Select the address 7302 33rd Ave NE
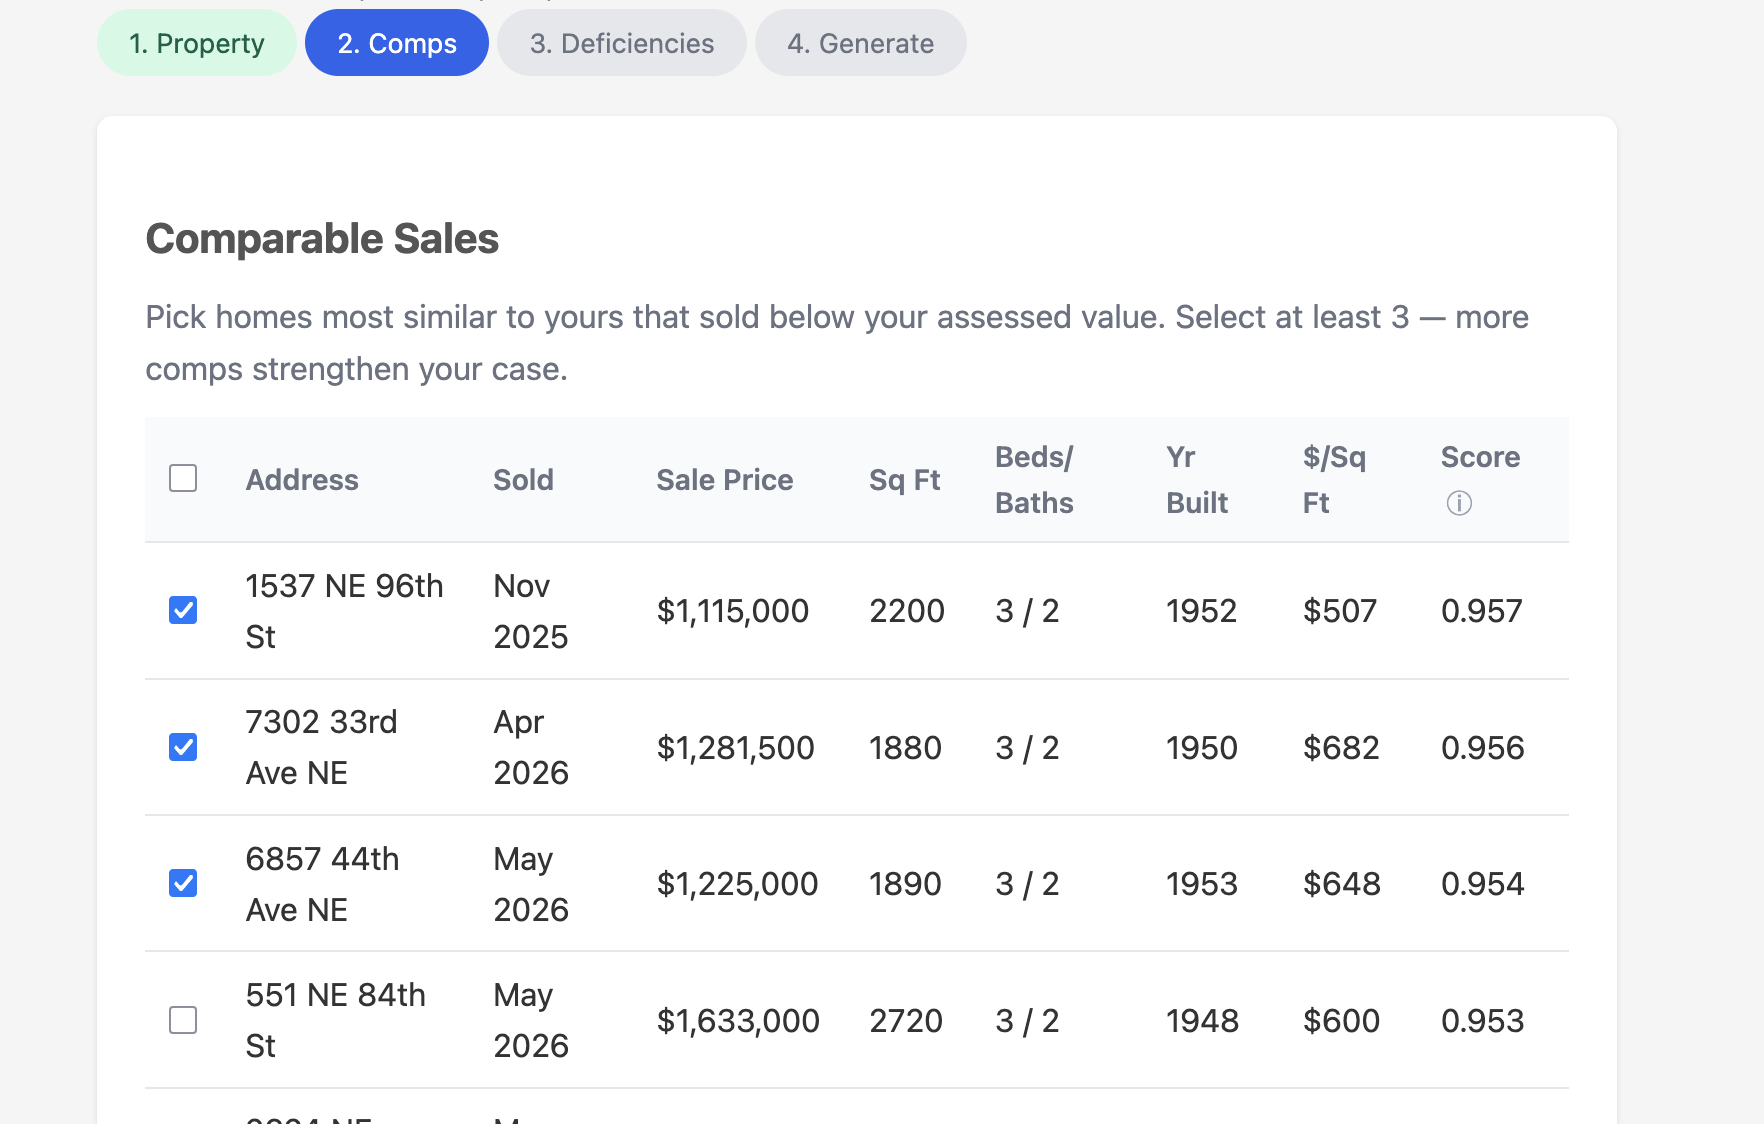1764x1124 pixels. (x=321, y=747)
